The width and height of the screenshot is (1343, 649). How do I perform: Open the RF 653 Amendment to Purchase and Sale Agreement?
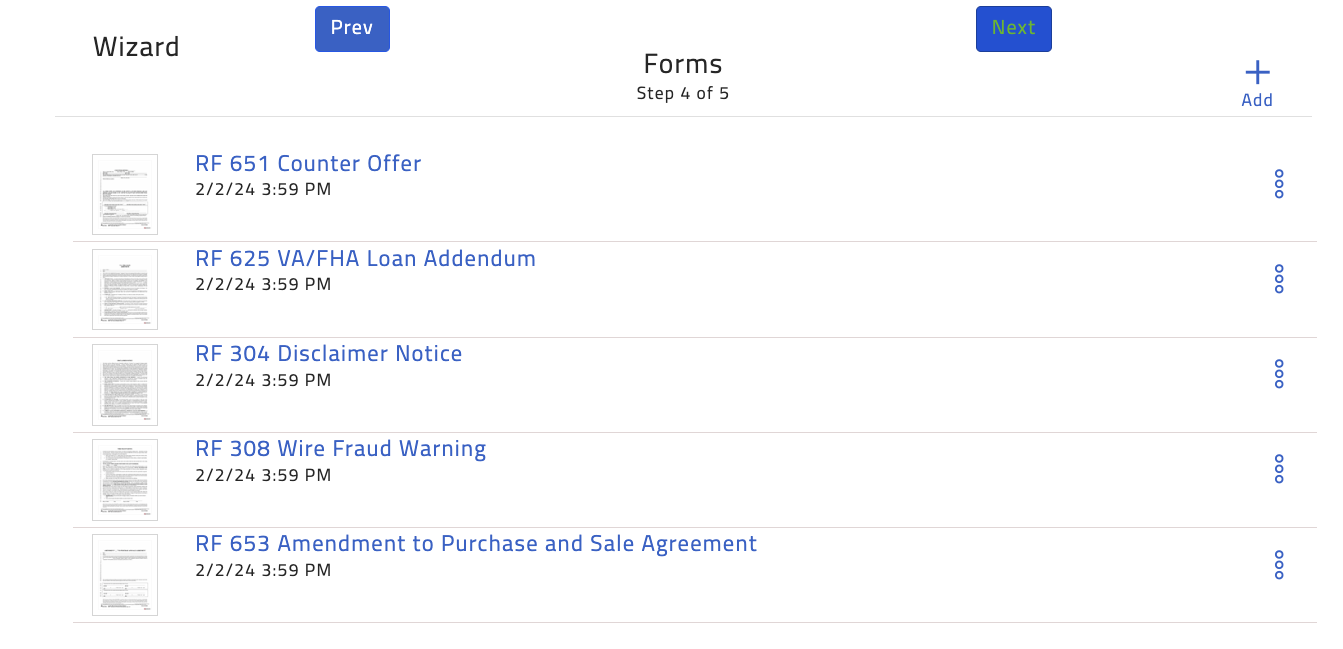tap(476, 543)
